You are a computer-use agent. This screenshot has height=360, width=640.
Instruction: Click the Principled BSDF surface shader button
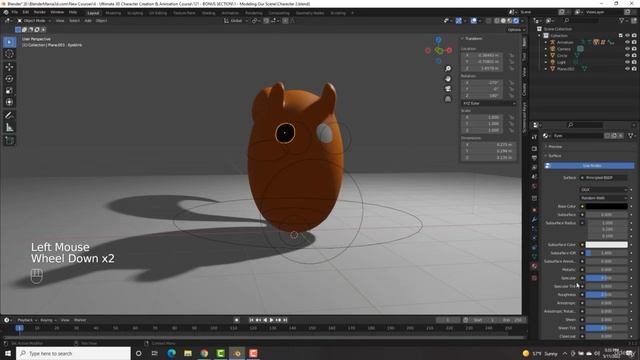pyautogui.click(x=604, y=178)
